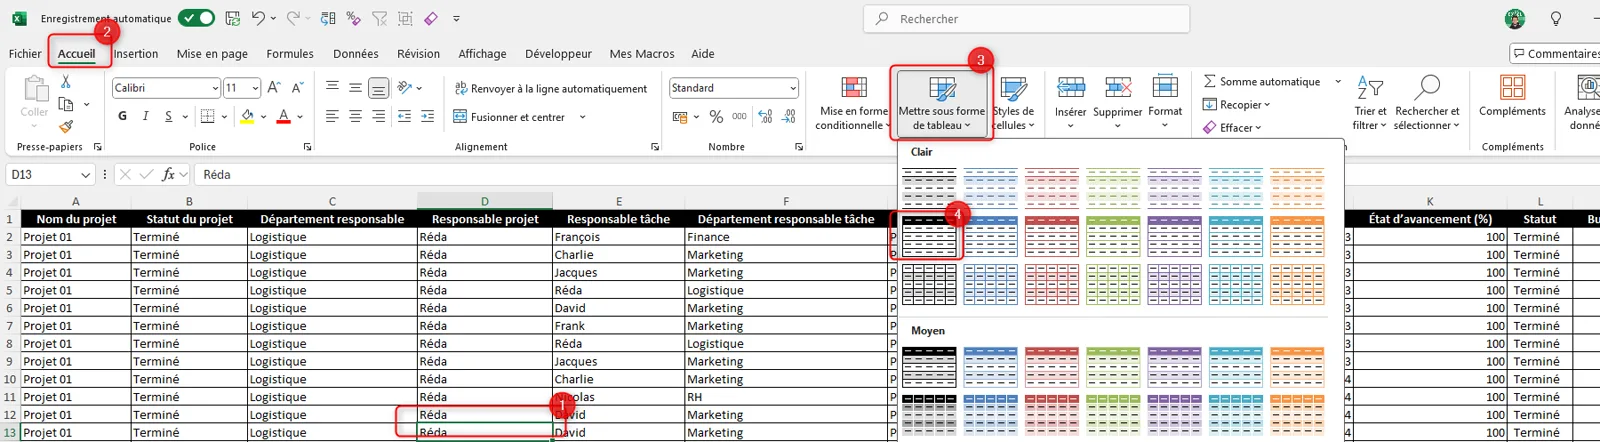
Task: Click the Copy icon in Presse-papiers
Action: click(x=66, y=104)
